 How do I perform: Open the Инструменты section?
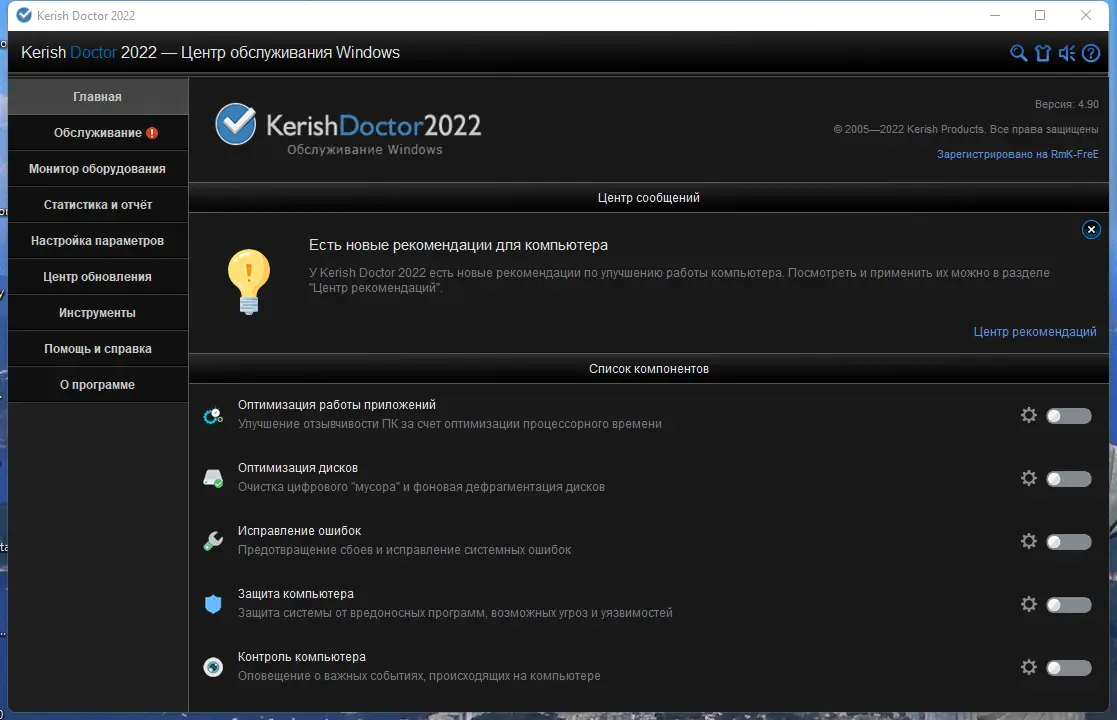click(98, 313)
